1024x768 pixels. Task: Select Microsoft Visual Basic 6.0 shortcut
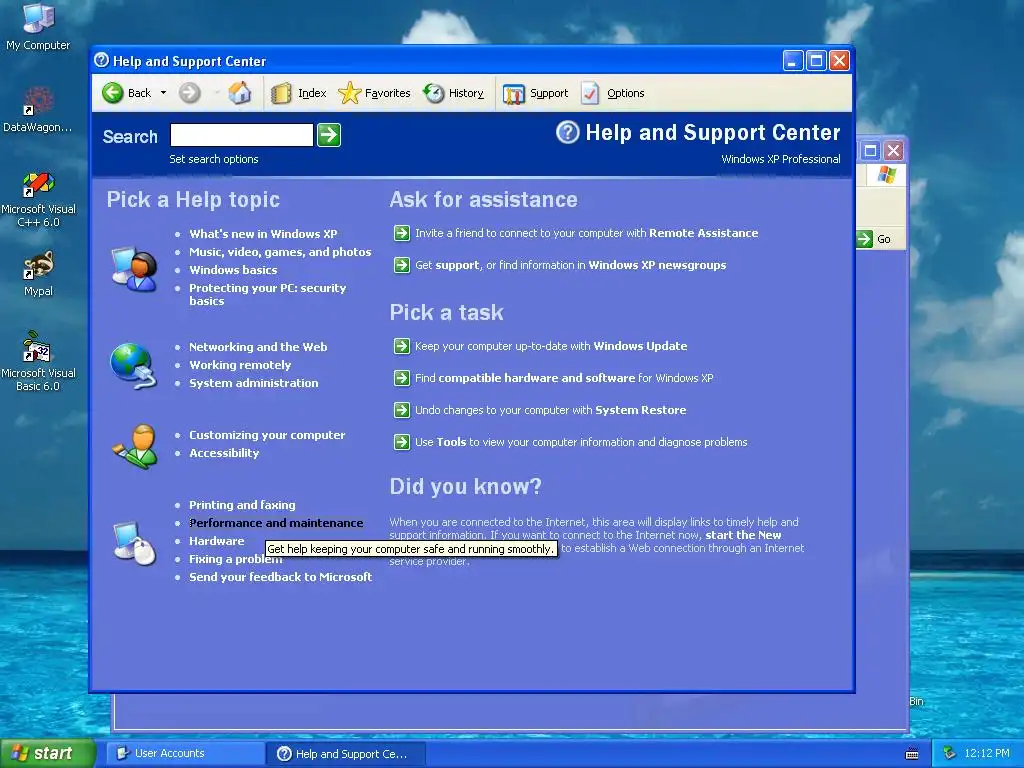pyautogui.click(x=38, y=362)
